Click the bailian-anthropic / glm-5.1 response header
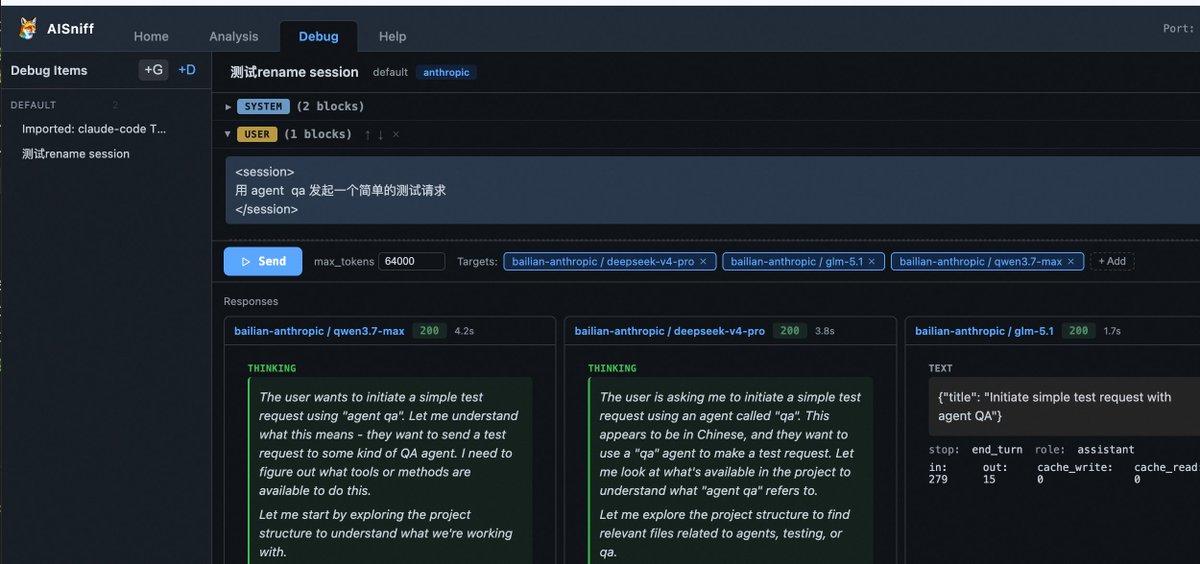 point(984,331)
